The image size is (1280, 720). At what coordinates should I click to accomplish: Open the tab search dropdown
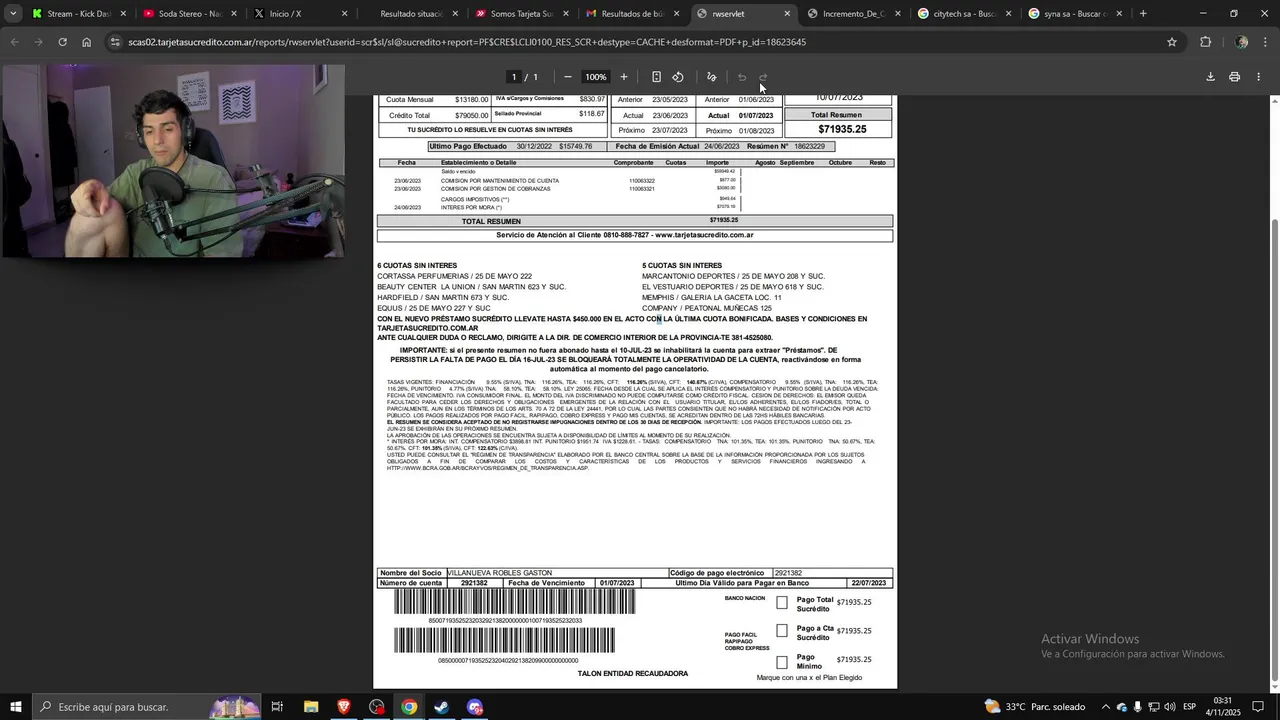tap(13, 14)
